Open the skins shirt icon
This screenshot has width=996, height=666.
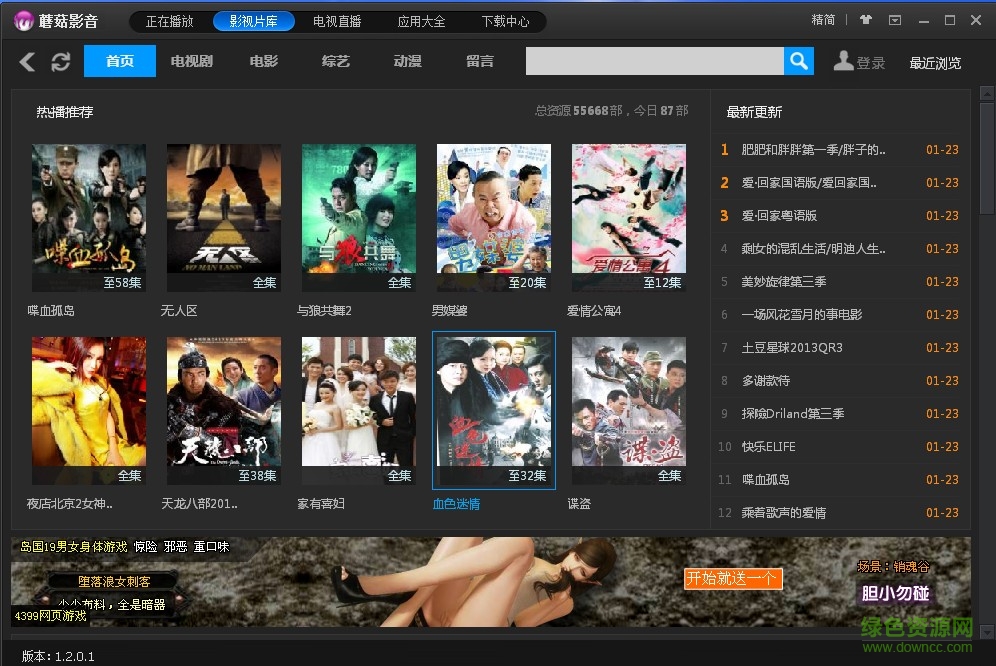866,19
